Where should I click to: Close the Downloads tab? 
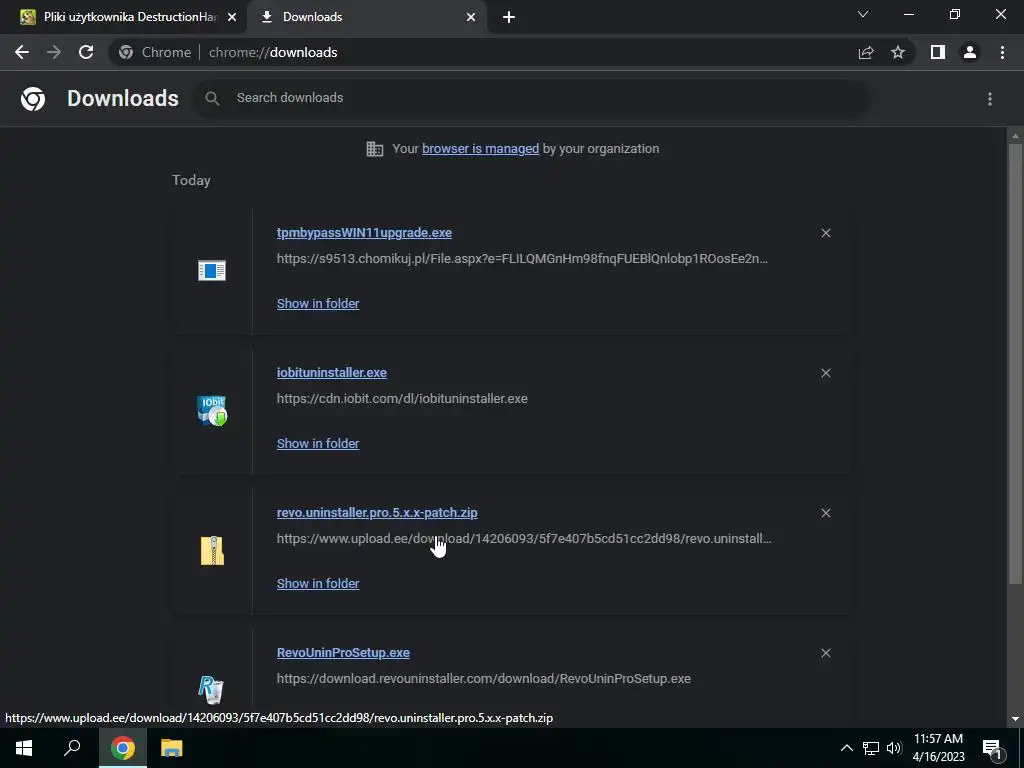click(471, 17)
